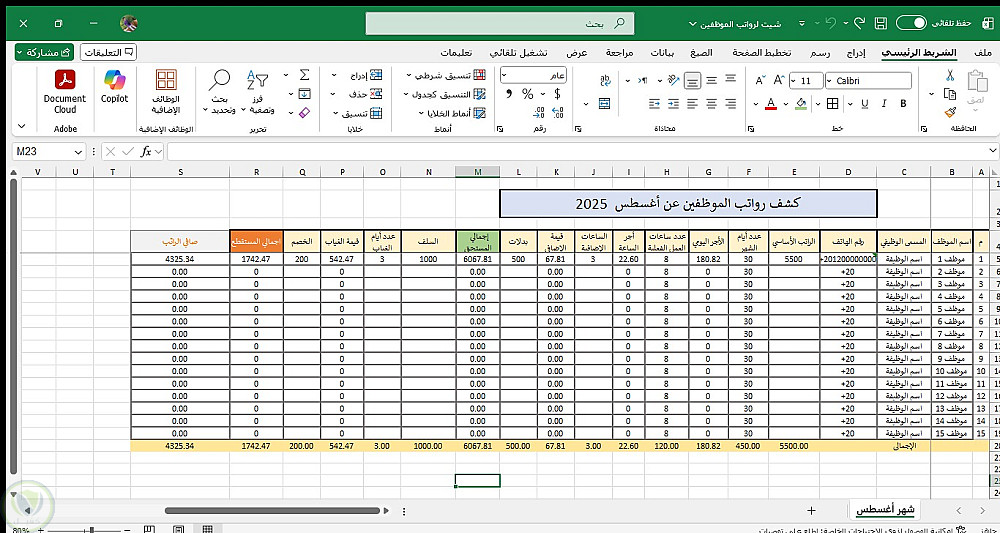Click the horizontal scrollbar thumb

pos(273,510)
